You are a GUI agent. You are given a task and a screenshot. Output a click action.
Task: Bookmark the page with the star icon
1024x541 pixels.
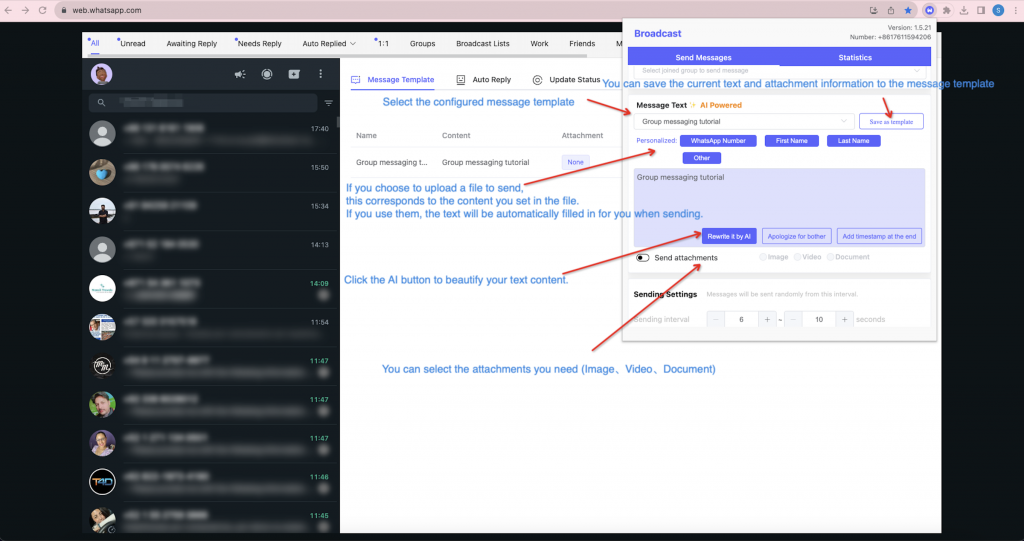point(908,10)
